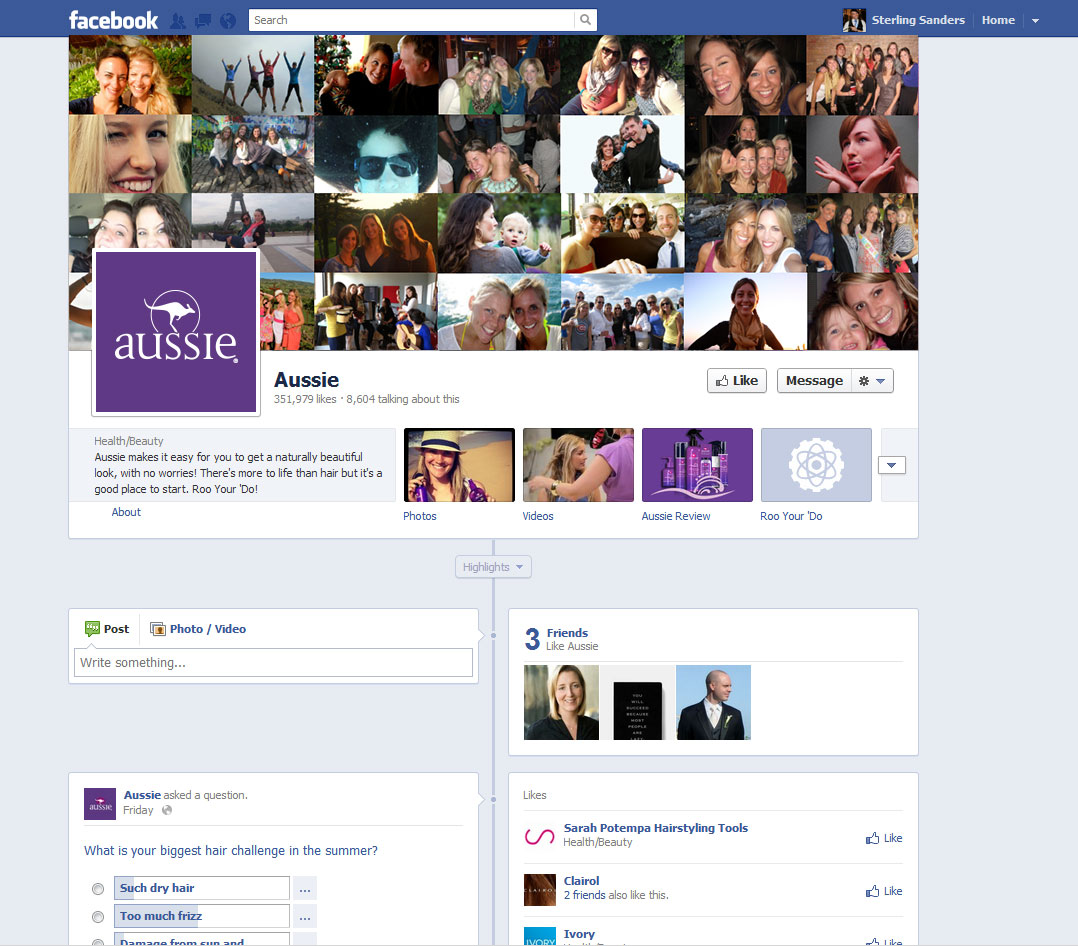The width and height of the screenshot is (1078, 946).
Task: Open the Photos thumbnail of woman in hat
Action: coord(459,465)
